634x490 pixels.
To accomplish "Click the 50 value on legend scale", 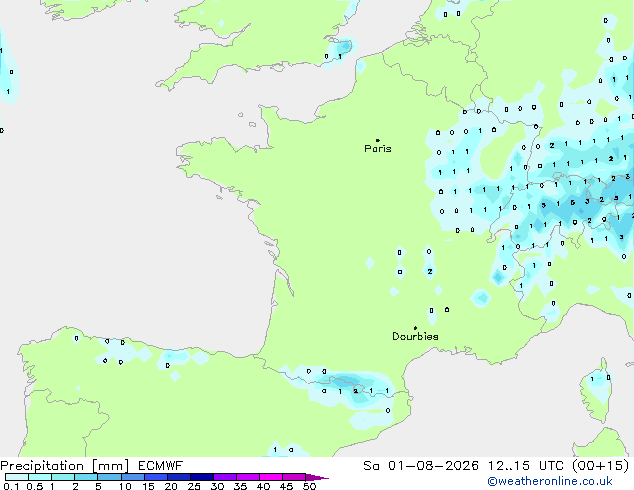I will [x=309, y=486].
